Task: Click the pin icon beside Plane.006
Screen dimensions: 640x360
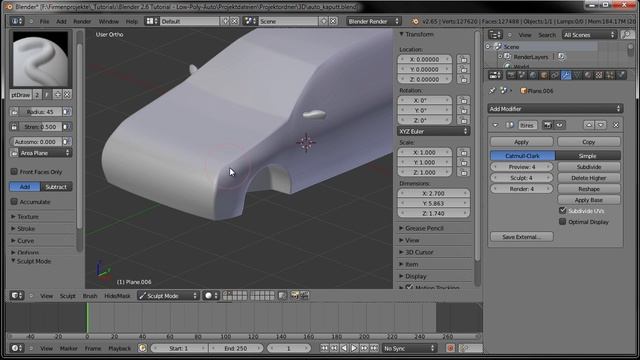Action: pyautogui.click(x=493, y=91)
